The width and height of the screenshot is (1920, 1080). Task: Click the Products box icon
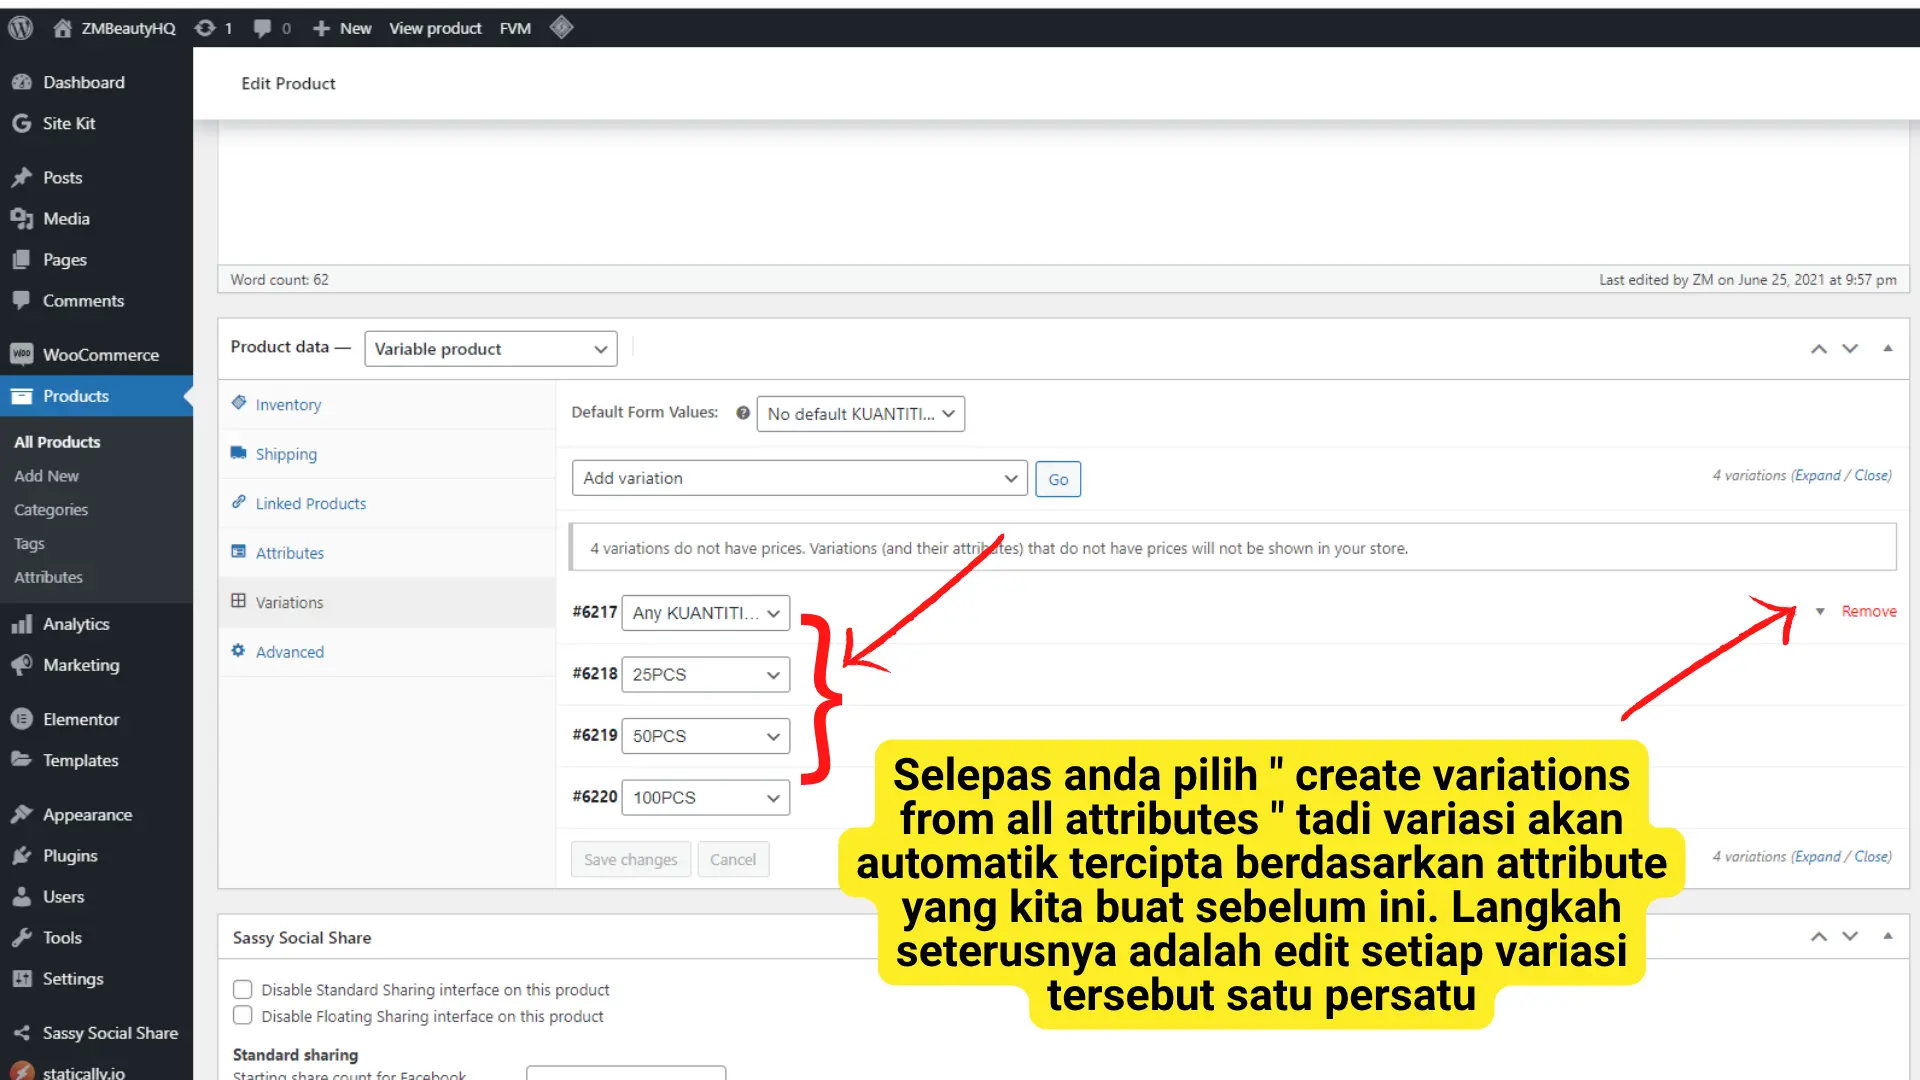22,396
